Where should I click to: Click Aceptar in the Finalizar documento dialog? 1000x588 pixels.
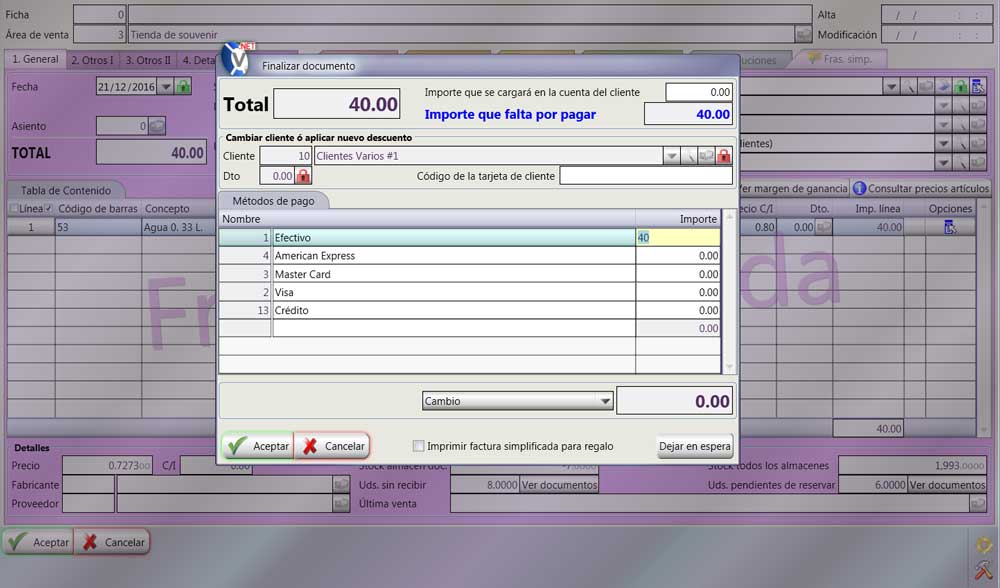point(258,446)
